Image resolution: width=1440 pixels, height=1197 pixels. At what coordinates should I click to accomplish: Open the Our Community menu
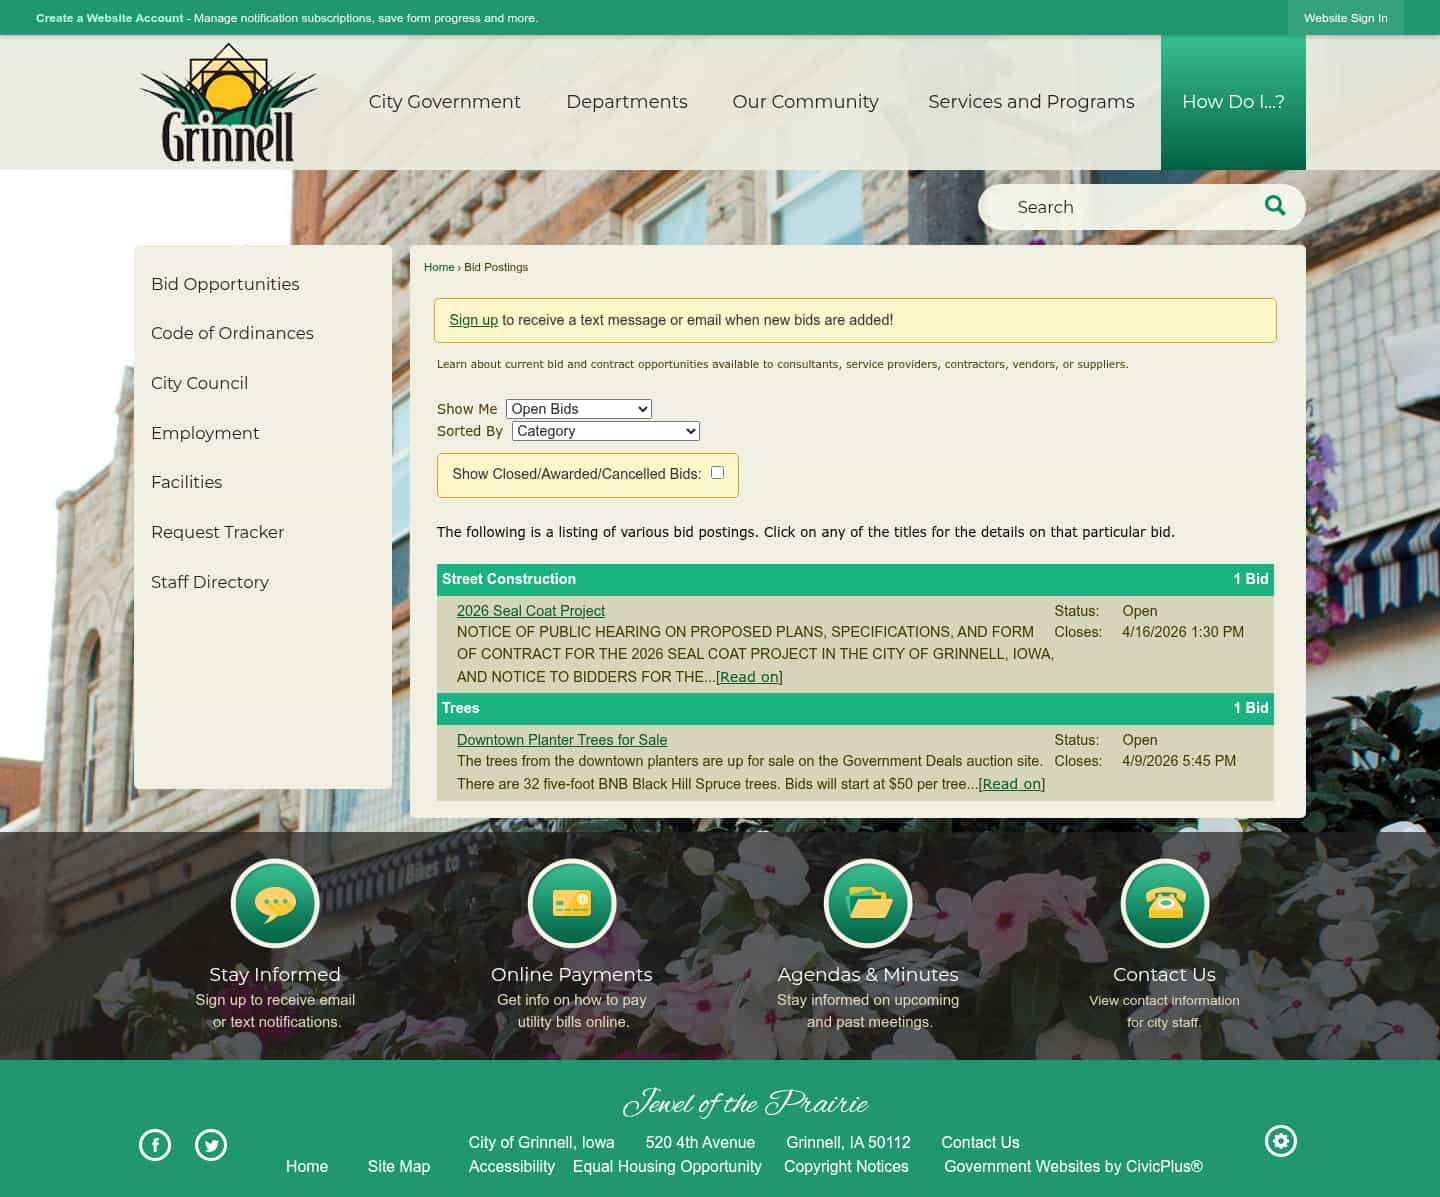805,101
